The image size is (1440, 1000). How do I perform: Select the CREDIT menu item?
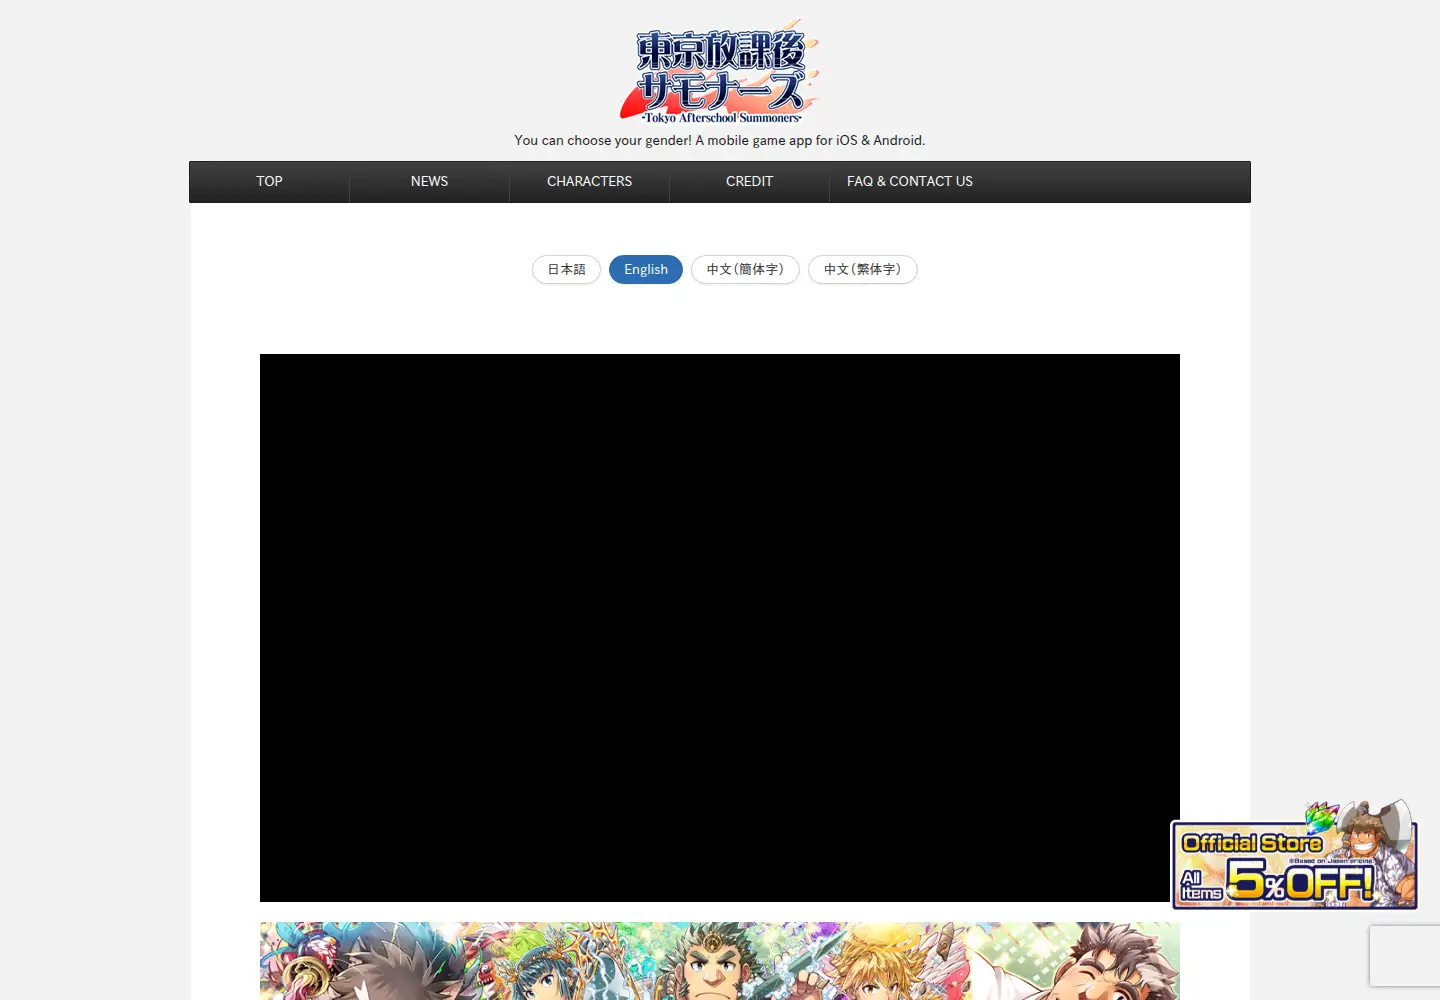(749, 182)
